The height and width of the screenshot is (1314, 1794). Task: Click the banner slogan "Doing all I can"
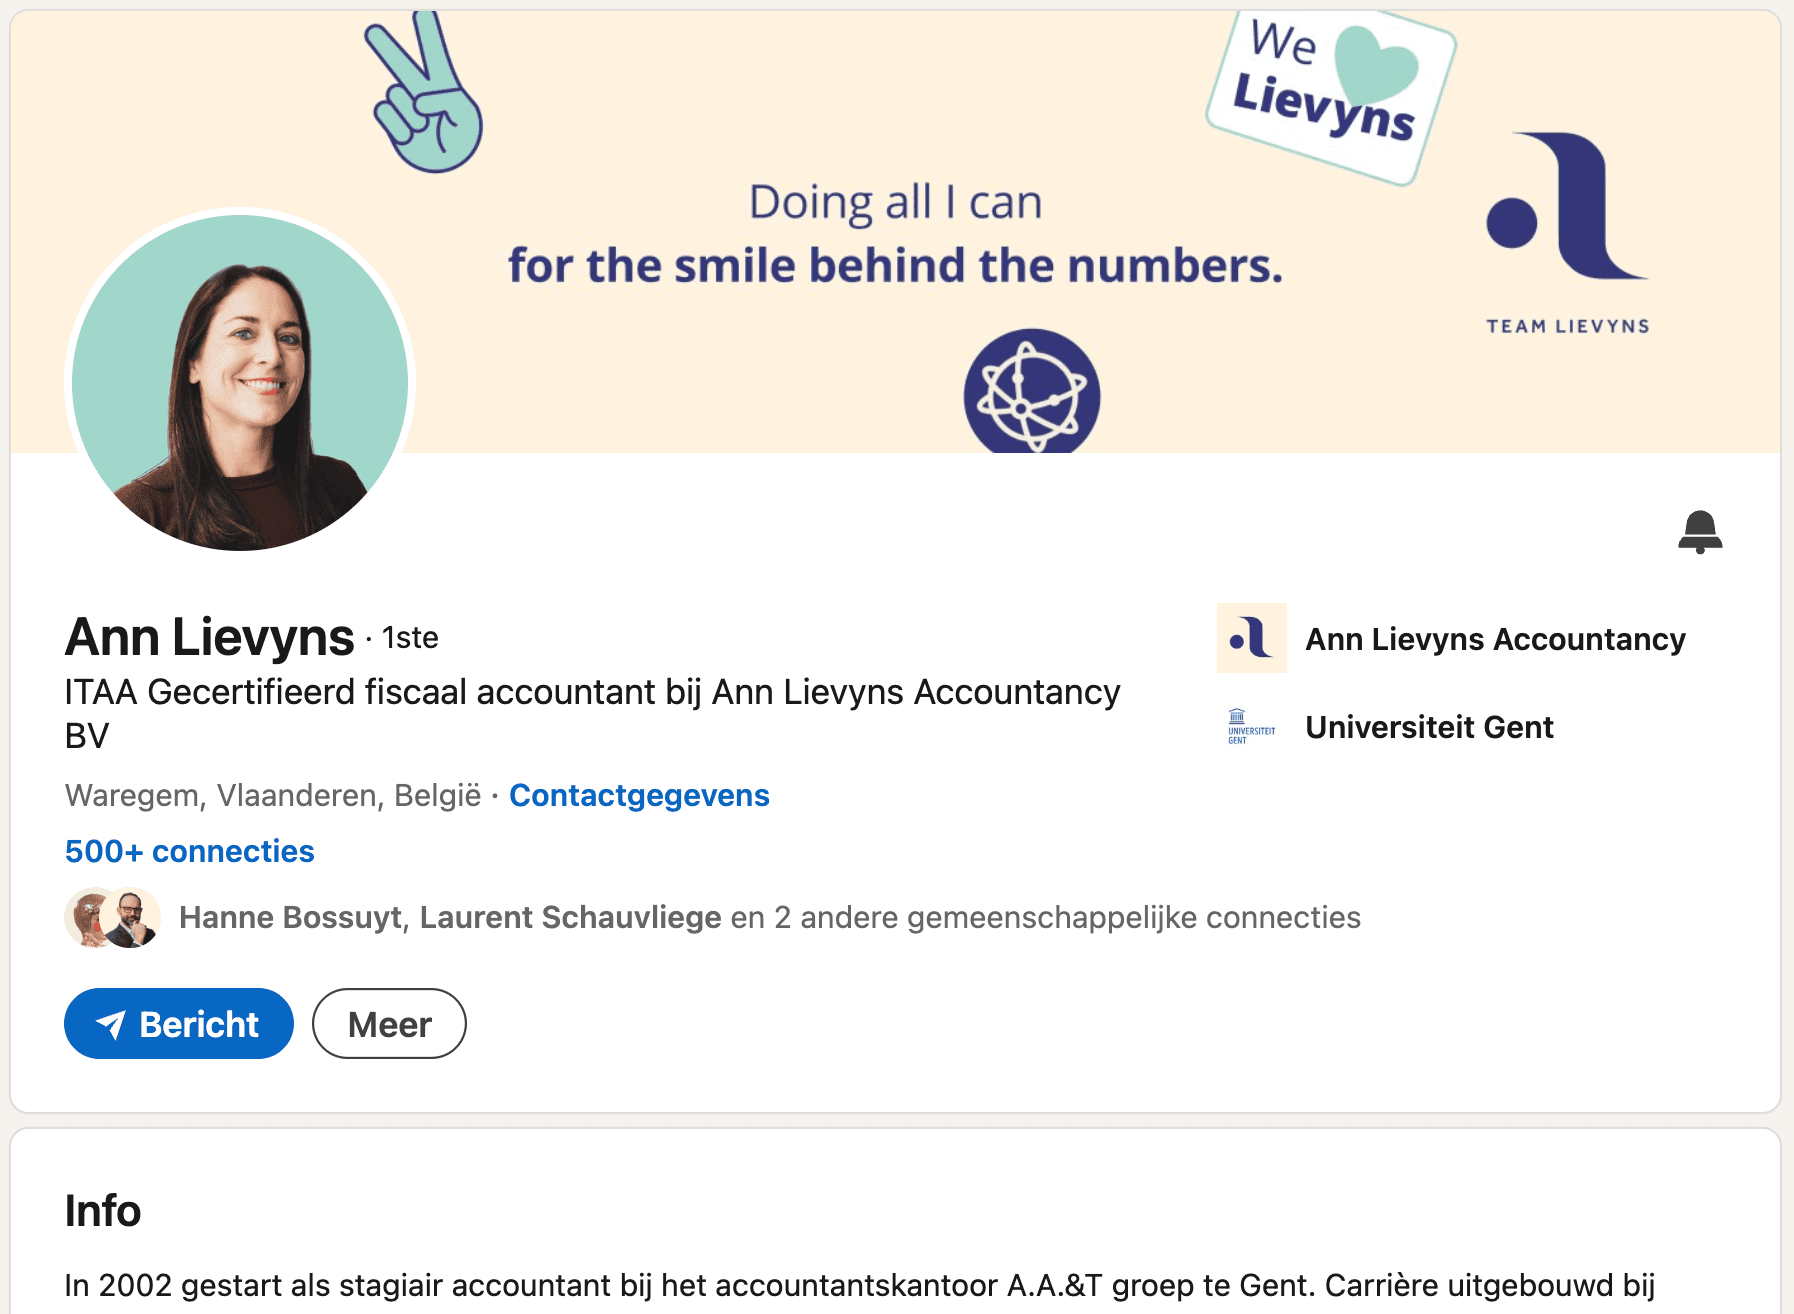[x=895, y=203]
